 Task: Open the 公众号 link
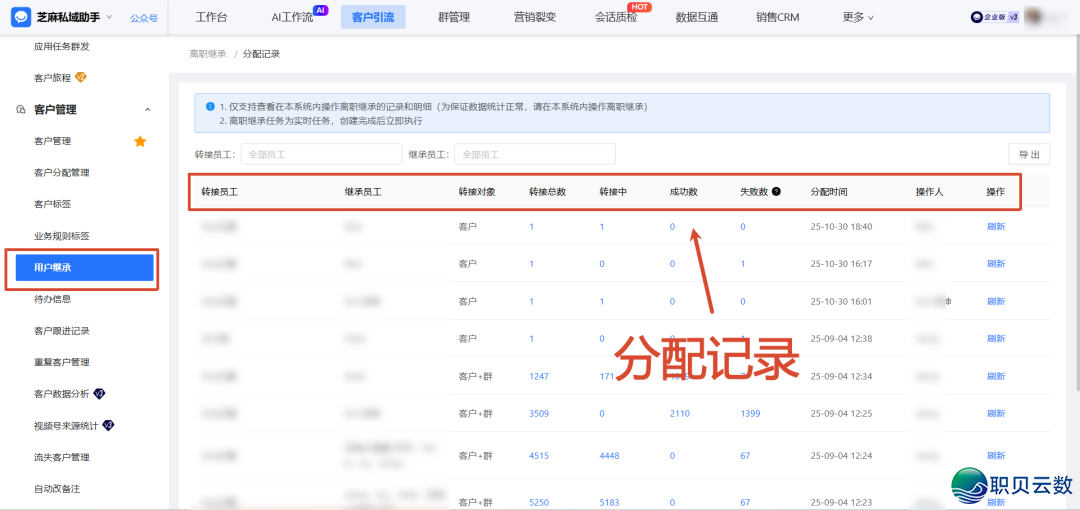144,18
